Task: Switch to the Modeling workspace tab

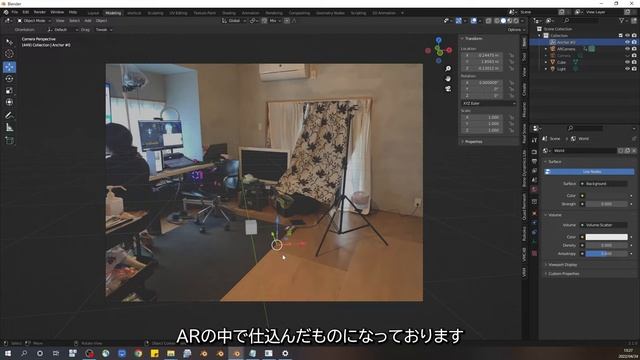Action: tap(113, 13)
